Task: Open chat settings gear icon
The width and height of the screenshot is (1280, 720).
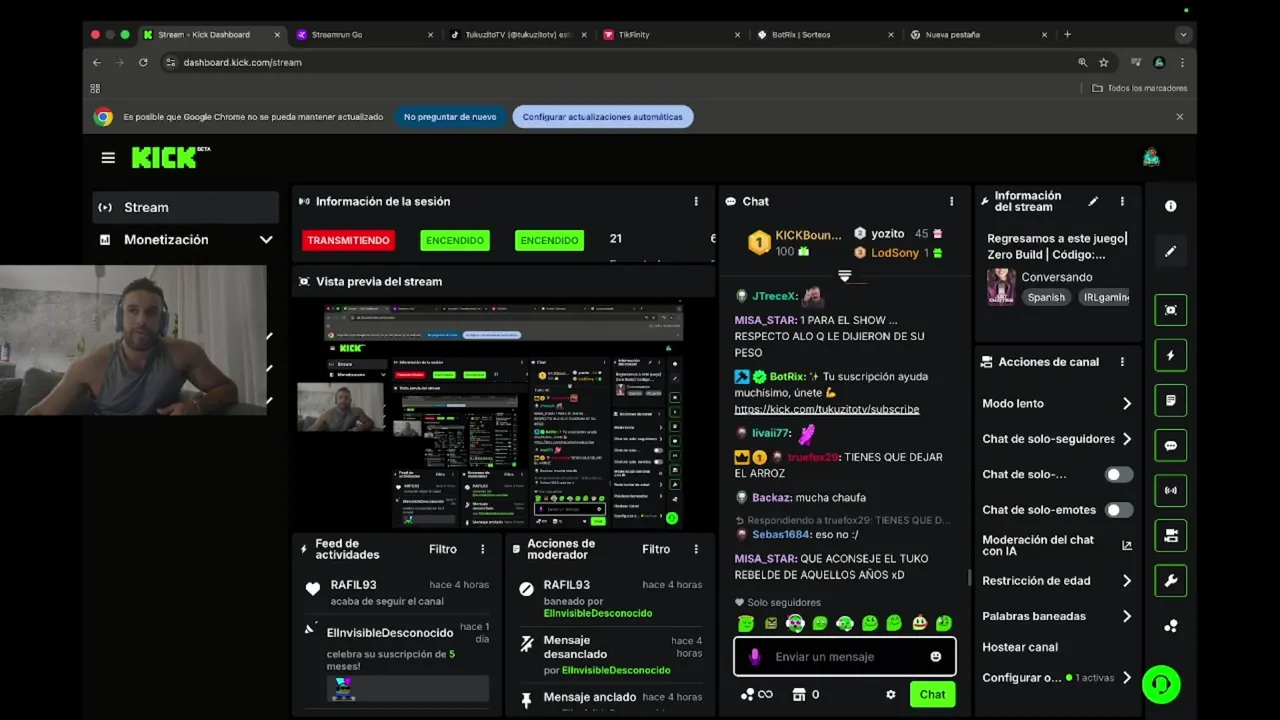Action: pyautogui.click(x=891, y=694)
